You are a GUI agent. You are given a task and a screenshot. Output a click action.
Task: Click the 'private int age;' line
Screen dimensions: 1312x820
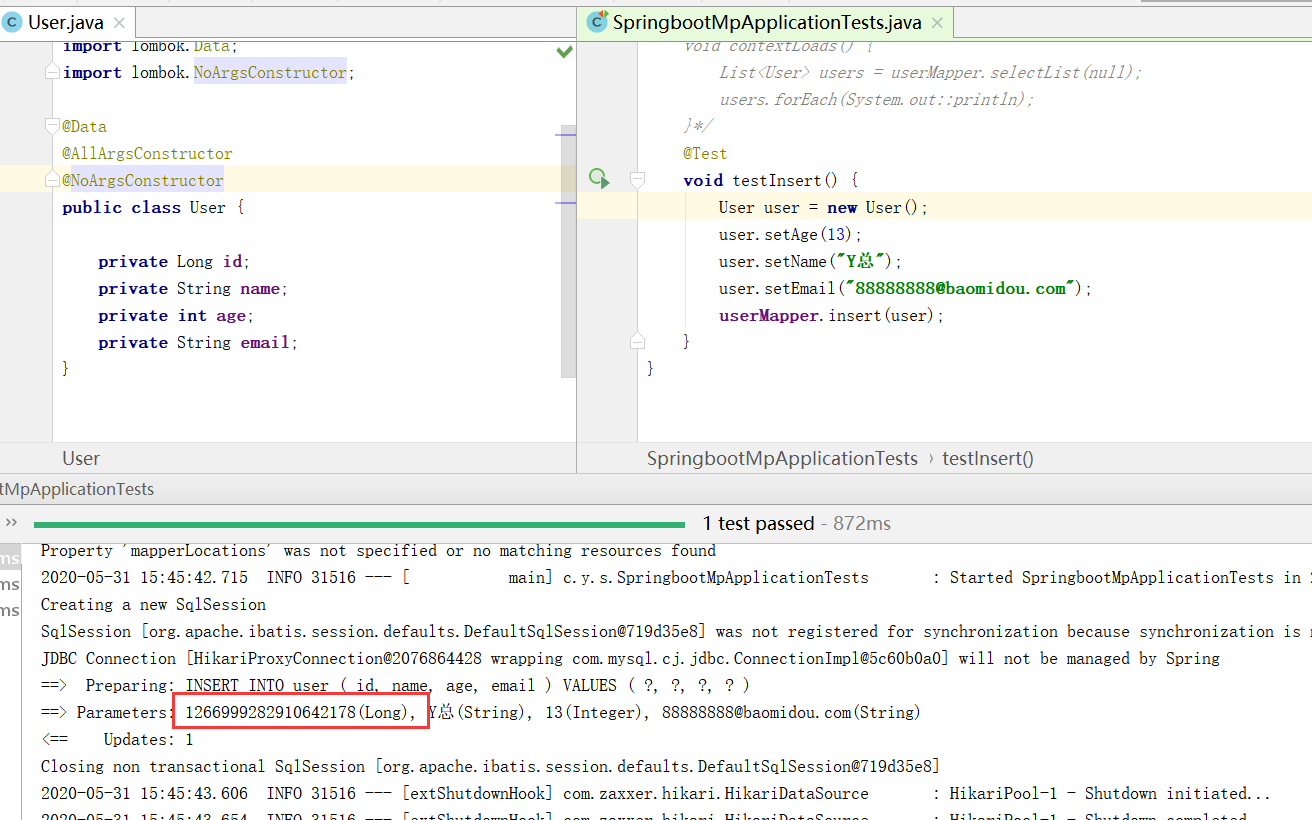tap(176, 315)
